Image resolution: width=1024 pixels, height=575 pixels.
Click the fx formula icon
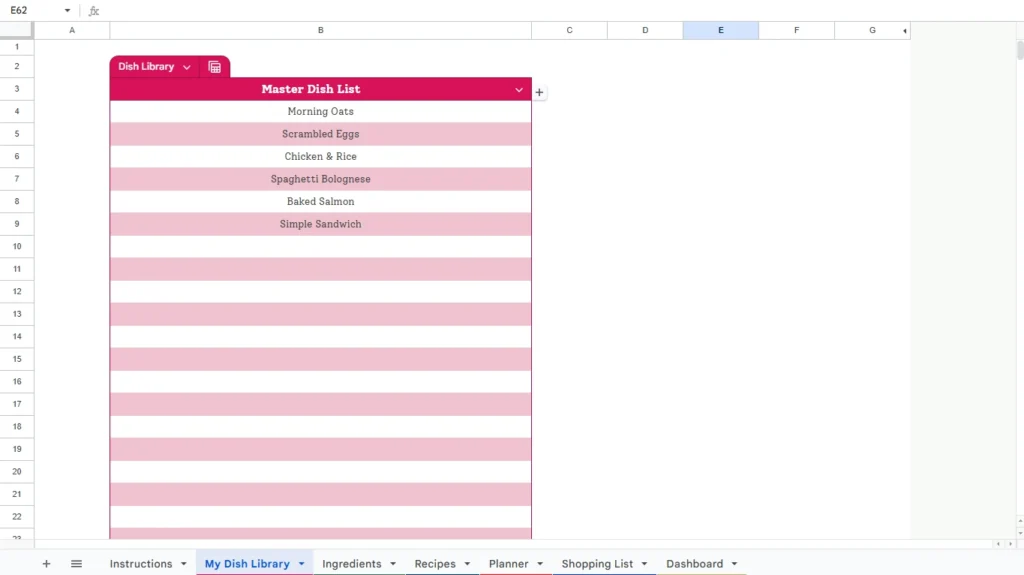click(x=93, y=10)
